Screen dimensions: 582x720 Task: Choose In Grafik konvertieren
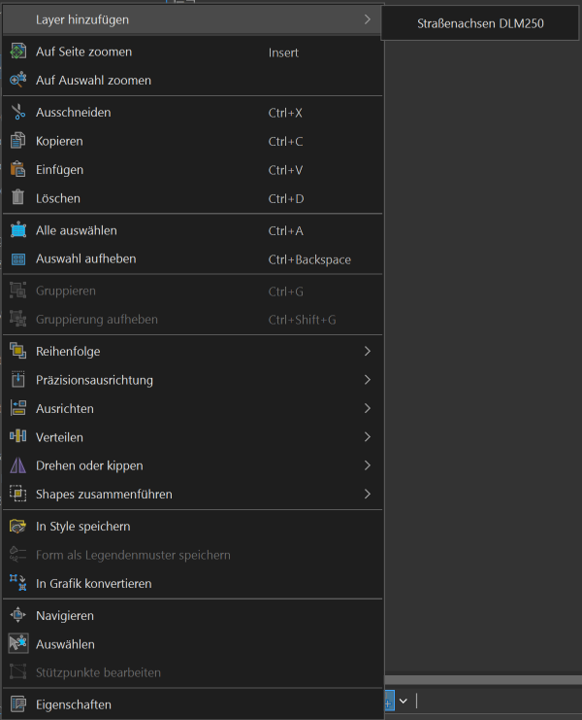pyautogui.click(x=193, y=583)
